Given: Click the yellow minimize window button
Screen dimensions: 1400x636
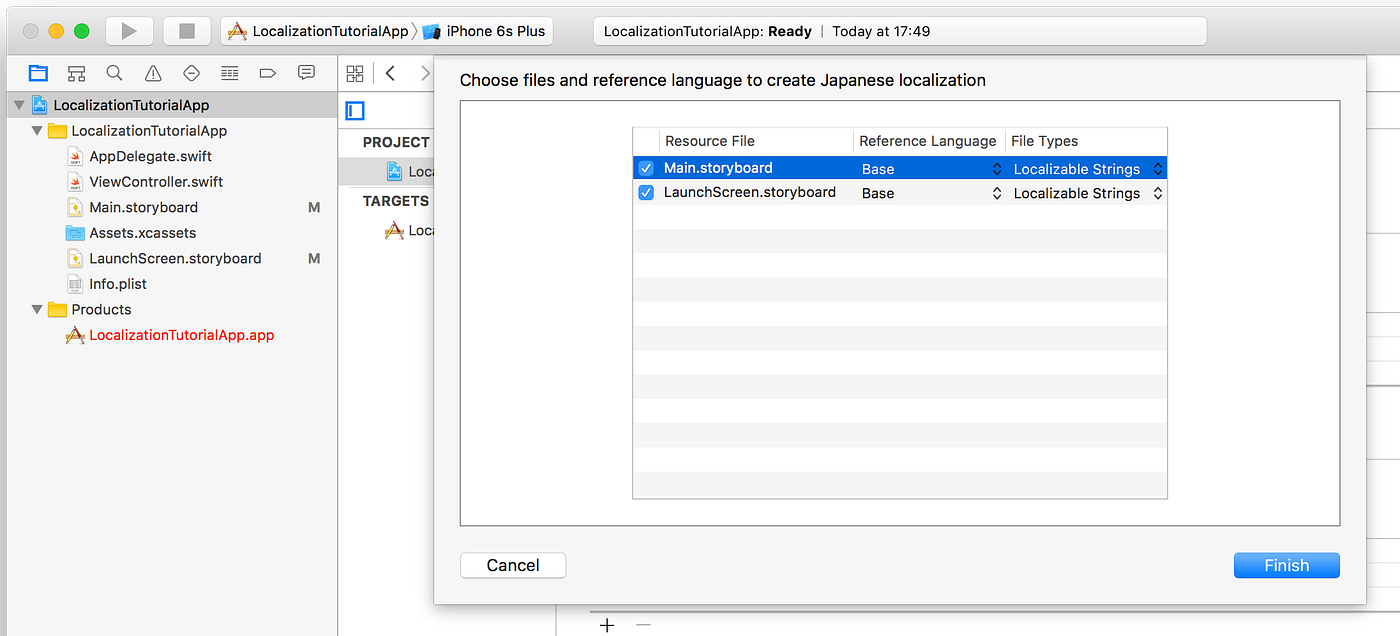Looking at the screenshot, I should [56, 31].
